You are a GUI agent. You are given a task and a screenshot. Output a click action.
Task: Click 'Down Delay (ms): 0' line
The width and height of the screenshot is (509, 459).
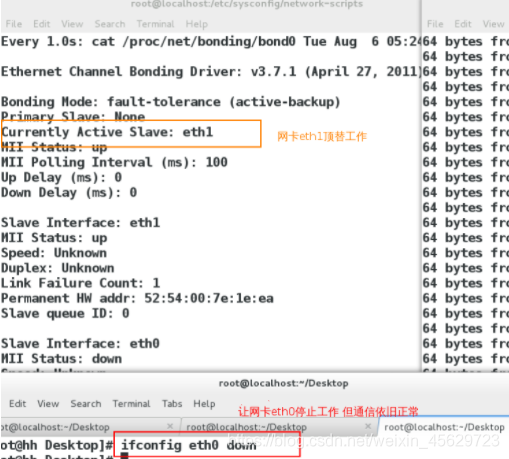pyautogui.click(x=69, y=193)
